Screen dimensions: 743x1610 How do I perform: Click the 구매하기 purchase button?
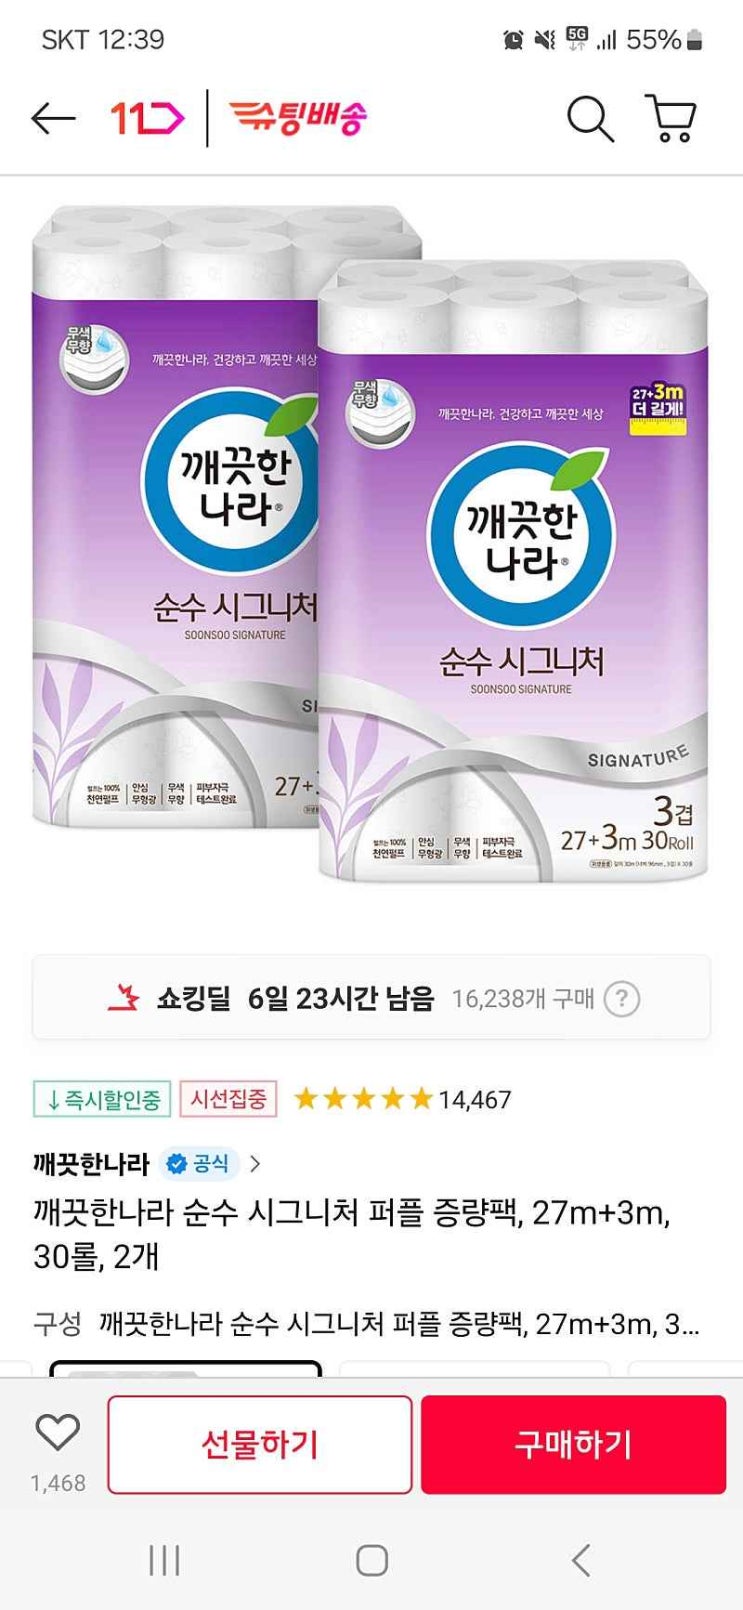pos(573,1444)
